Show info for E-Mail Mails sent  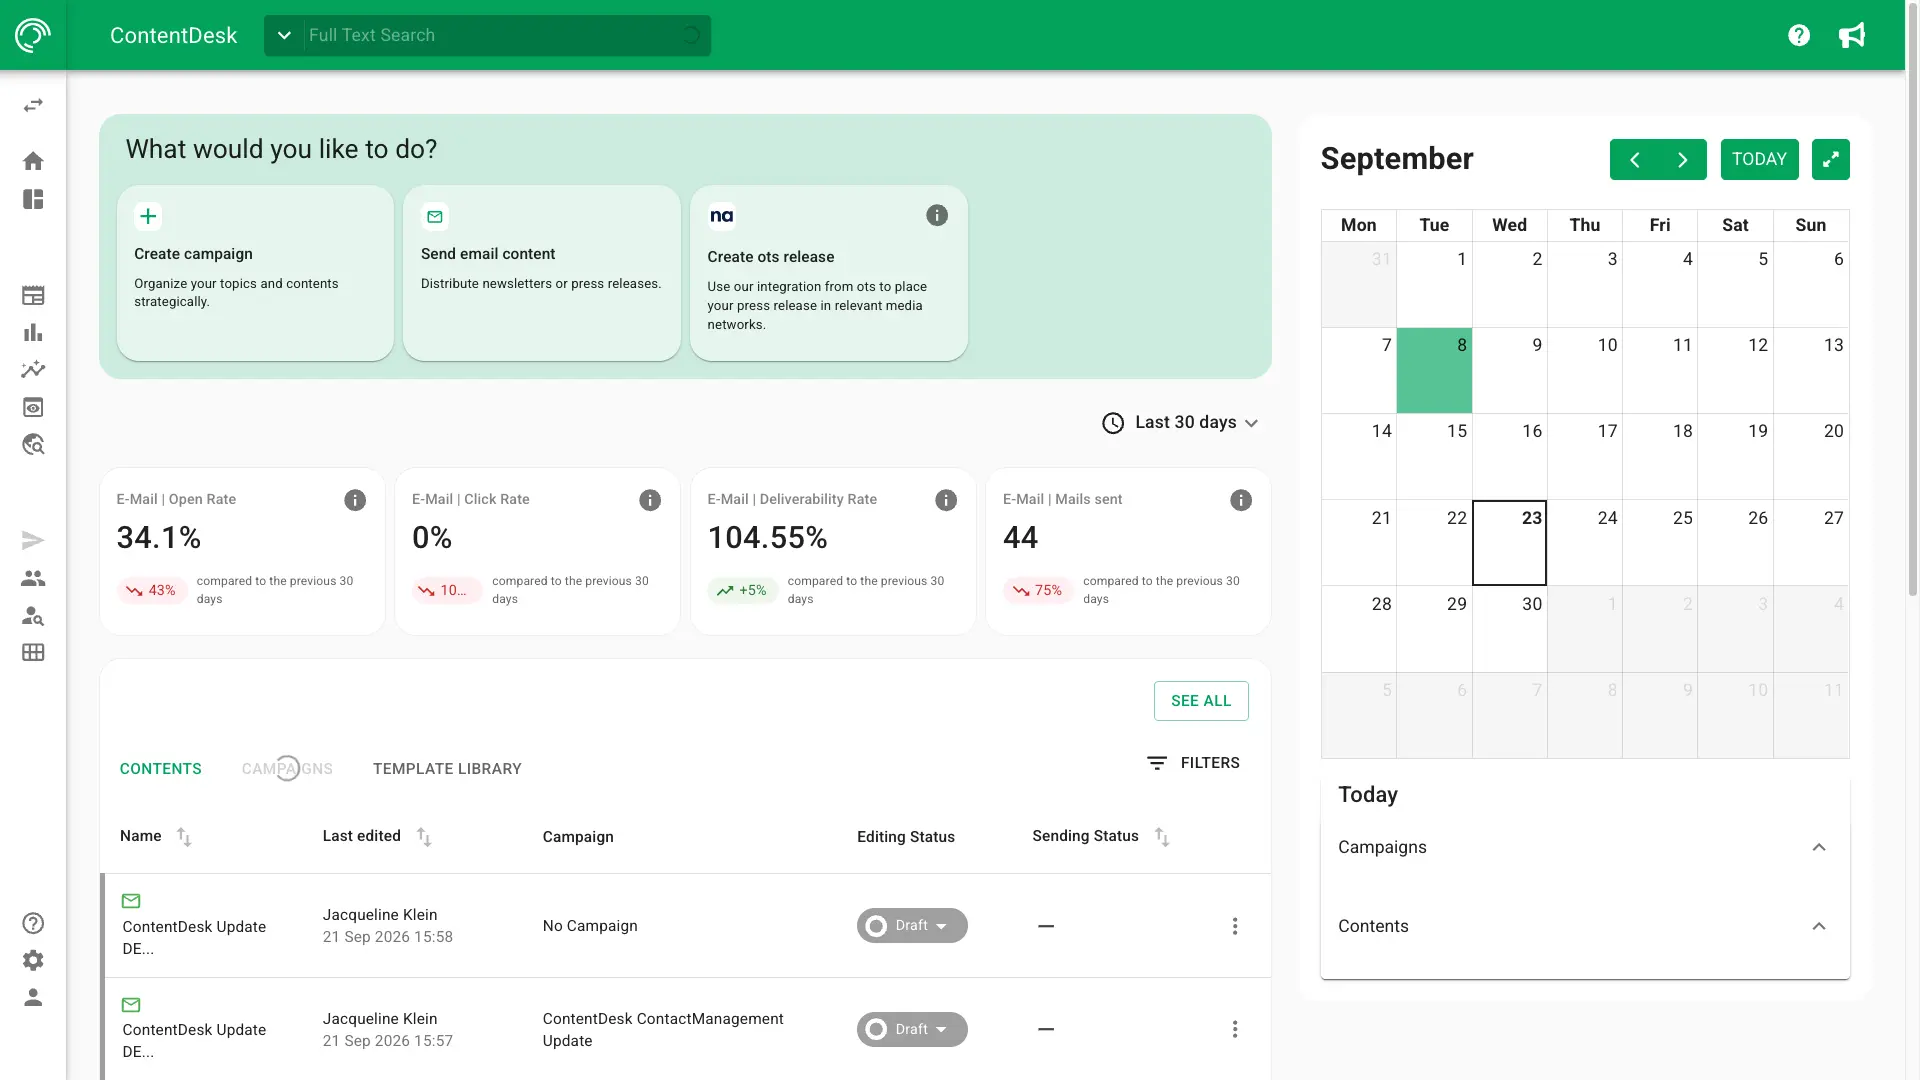coord(1241,500)
